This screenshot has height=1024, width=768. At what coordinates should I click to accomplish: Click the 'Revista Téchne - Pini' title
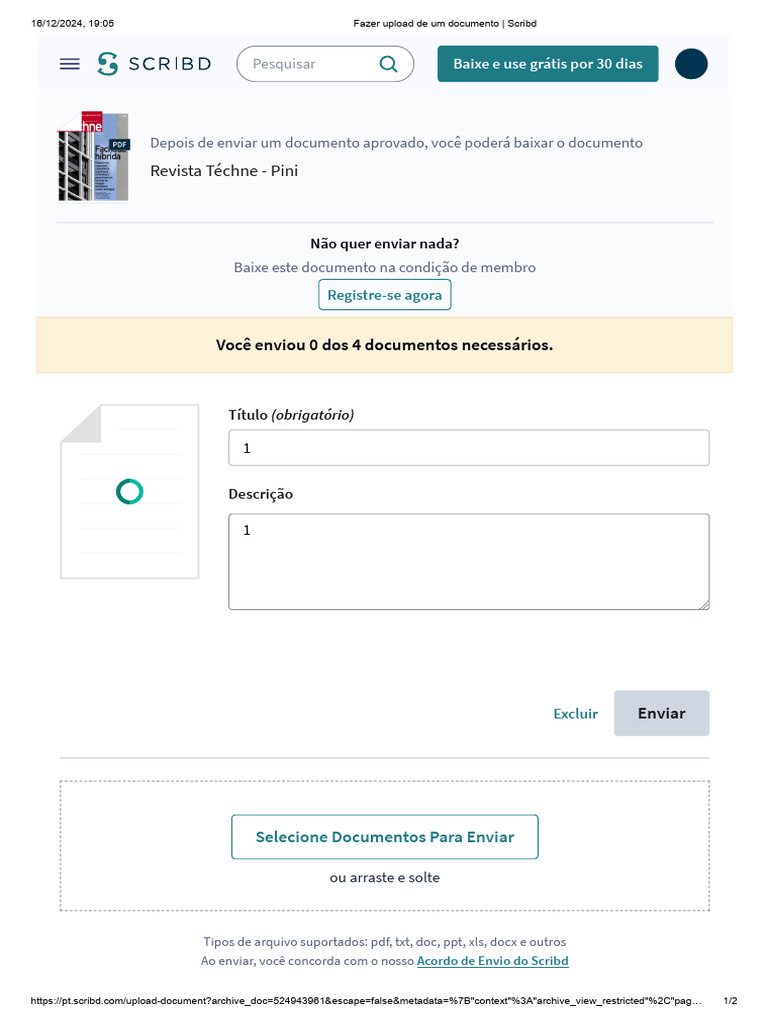pyautogui.click(x=224, y=170)
